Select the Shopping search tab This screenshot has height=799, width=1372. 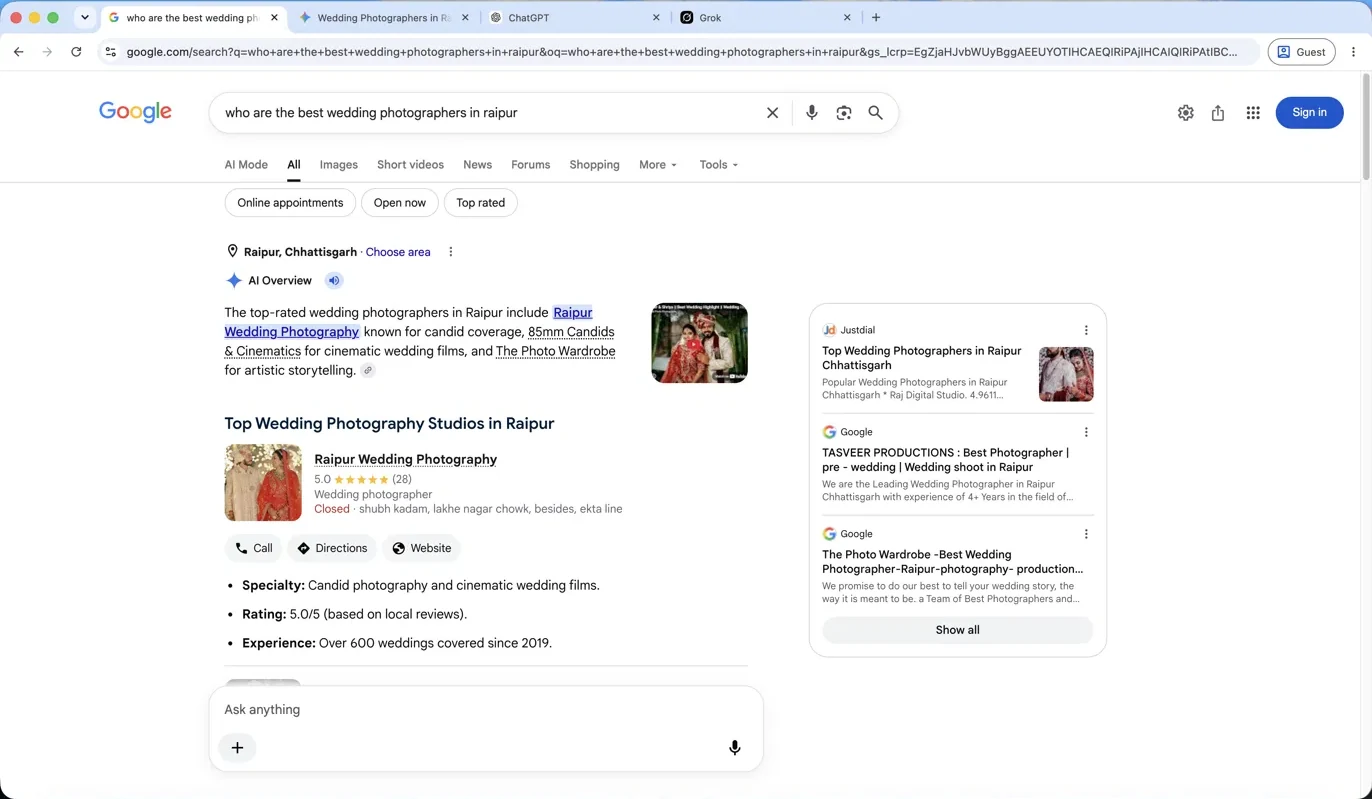point(594,165)
